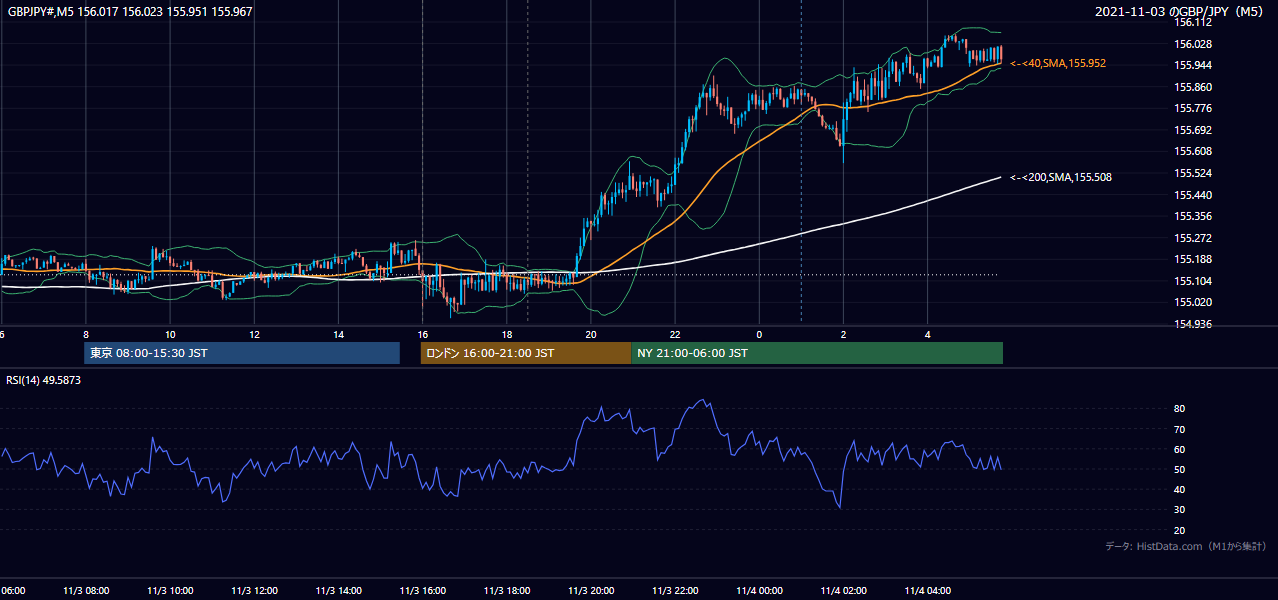Viewport: 1278px width, 600px height.
Task: Click price axis value 155.944
Action: pyautogui.click(x=1193, y=65)
